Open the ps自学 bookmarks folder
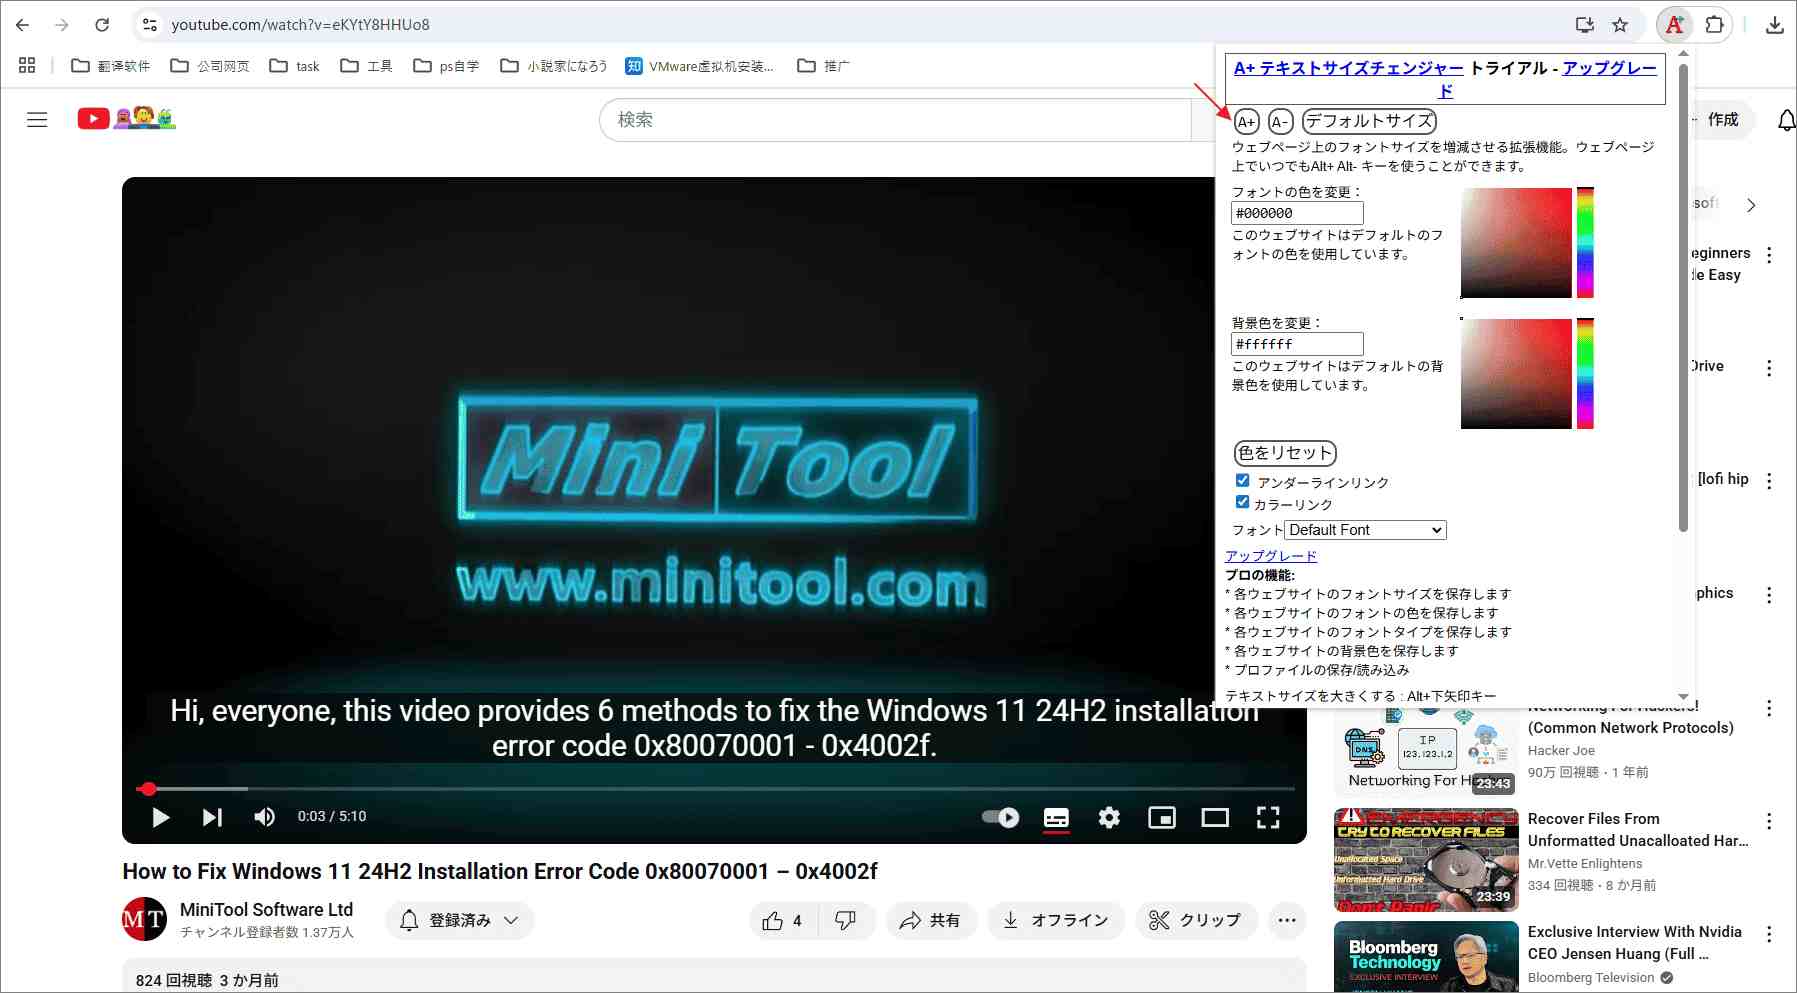The image size is (1797, 993). [x=446, y=66]
